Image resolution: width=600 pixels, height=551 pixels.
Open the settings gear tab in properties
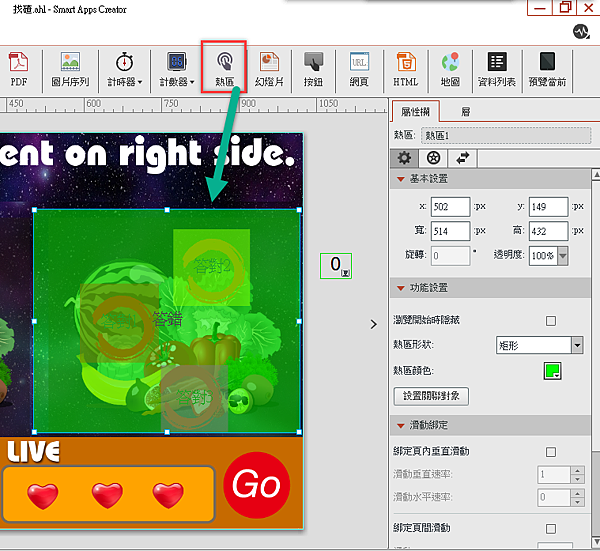(404, 158)
